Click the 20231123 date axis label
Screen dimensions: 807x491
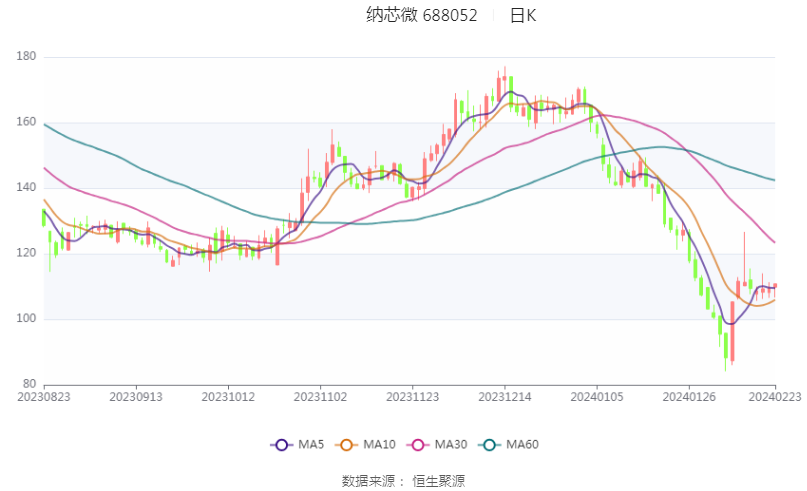(x=412, y=397)
